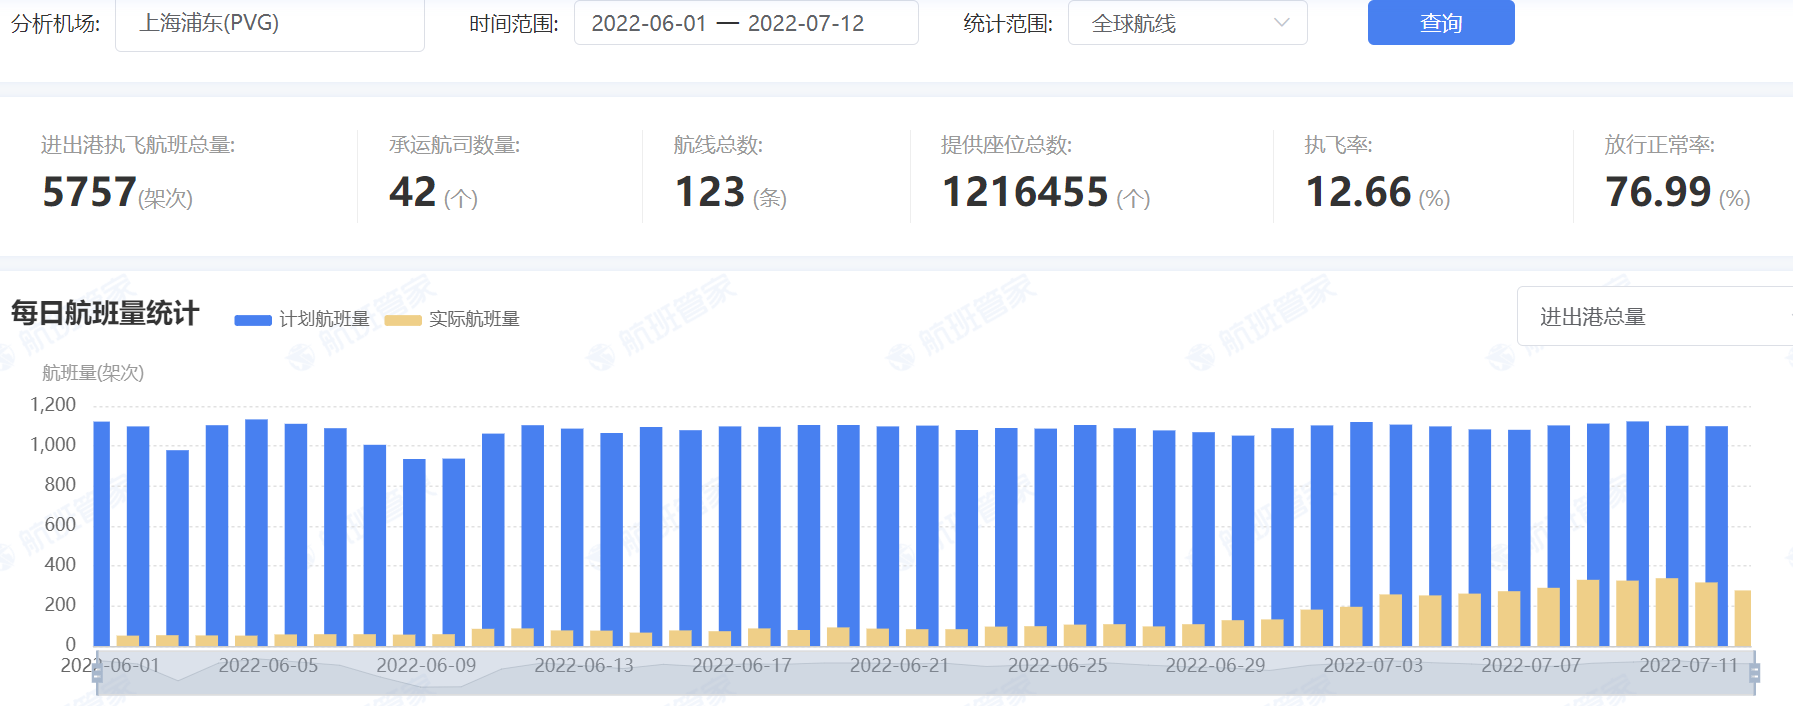Click the 123 total routes value

coord(710,192)
